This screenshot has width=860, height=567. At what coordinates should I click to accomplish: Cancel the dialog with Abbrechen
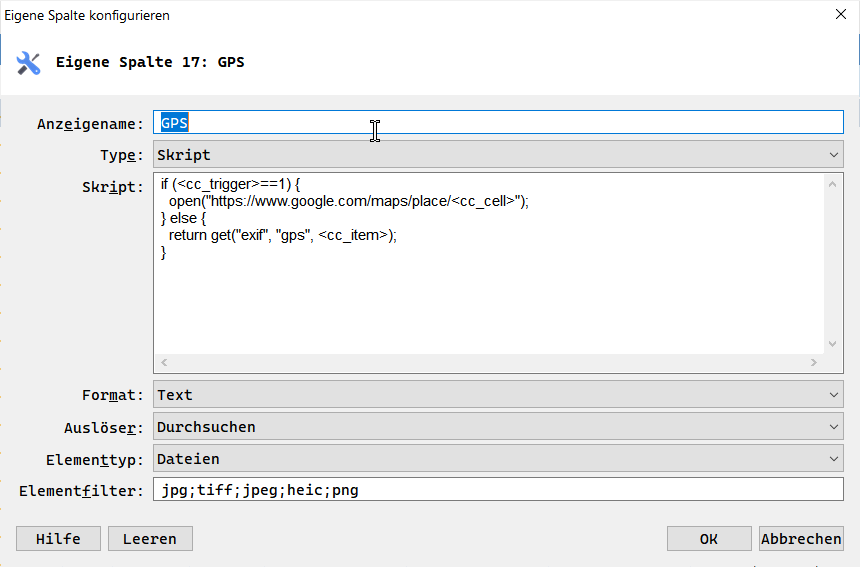pyautogui.click(x=801, y=539)
